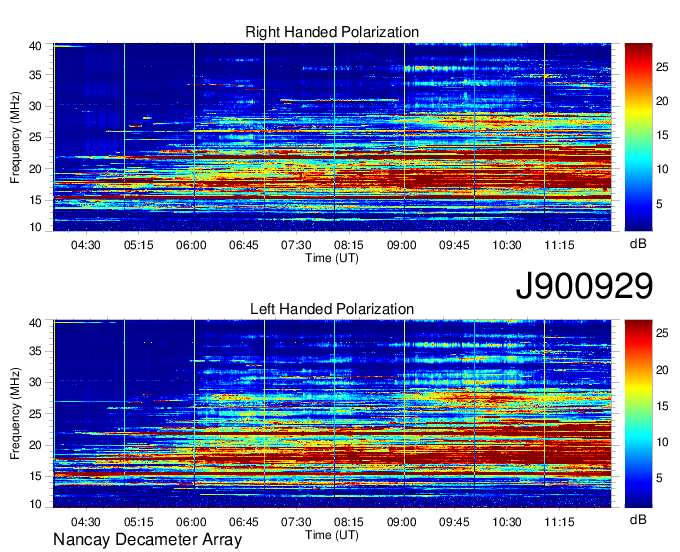Click the dB unit label of Left Handed colorbar
Screen dimensions: 680x552
click(x=638, y=520)
